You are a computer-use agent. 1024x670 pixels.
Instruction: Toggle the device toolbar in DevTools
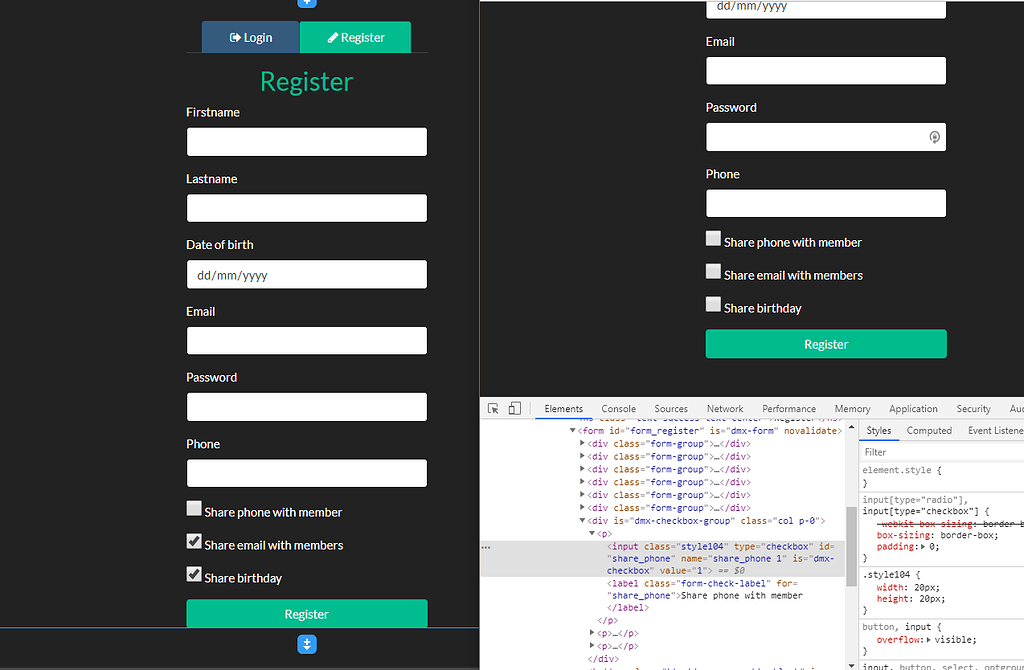click(x=514, y=408)
